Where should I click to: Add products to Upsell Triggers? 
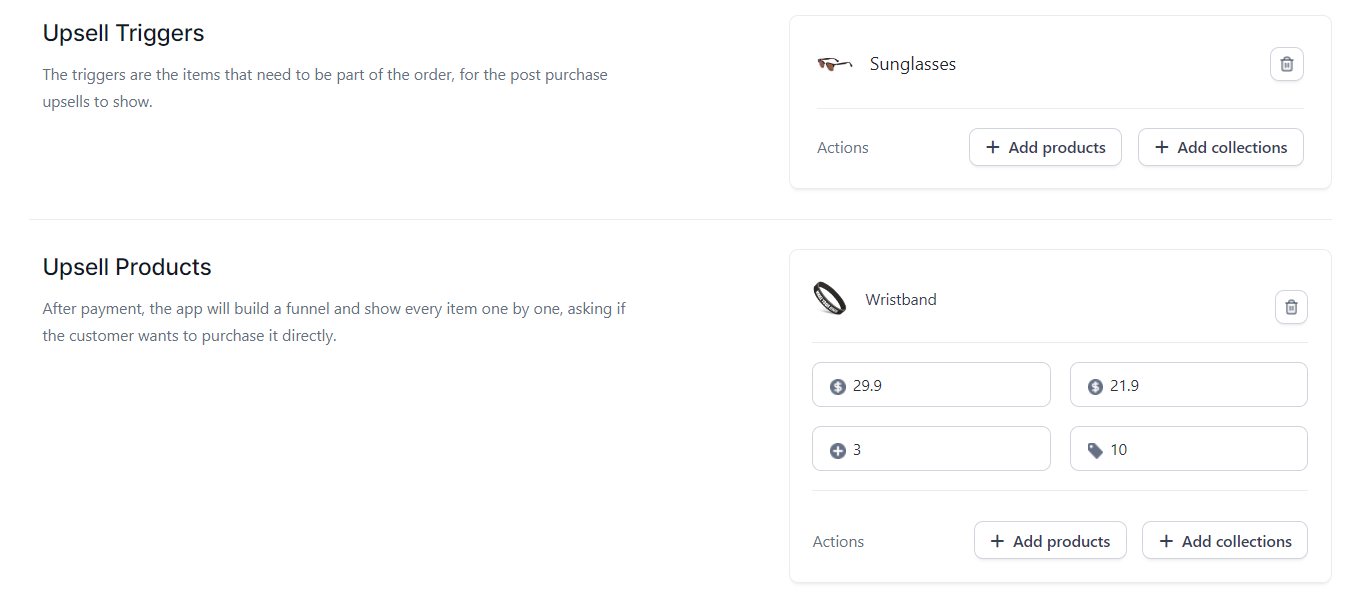(x=1045, y=147)
